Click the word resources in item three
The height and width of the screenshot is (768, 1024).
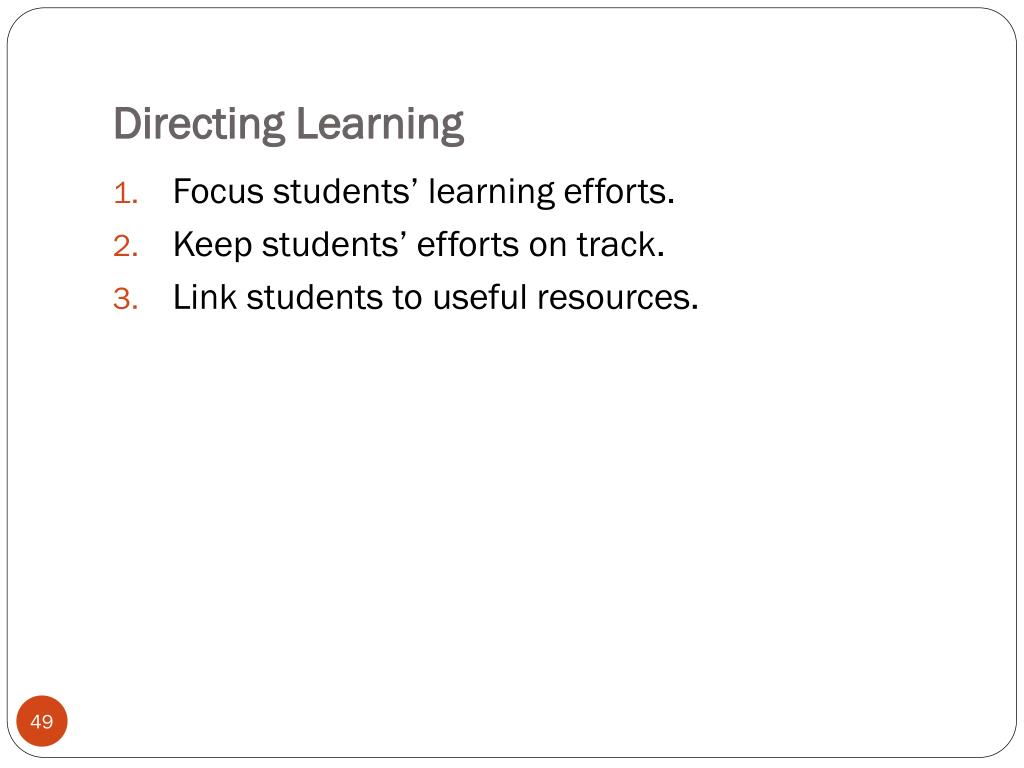[x=618, y=299]
